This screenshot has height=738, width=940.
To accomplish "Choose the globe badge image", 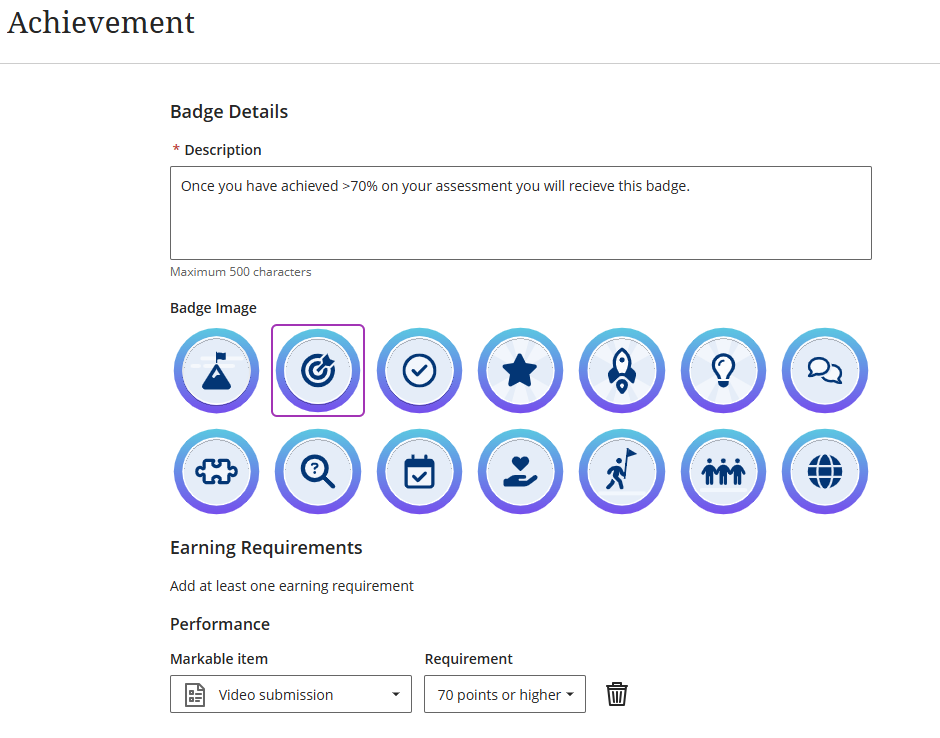I will click(825, 472).
